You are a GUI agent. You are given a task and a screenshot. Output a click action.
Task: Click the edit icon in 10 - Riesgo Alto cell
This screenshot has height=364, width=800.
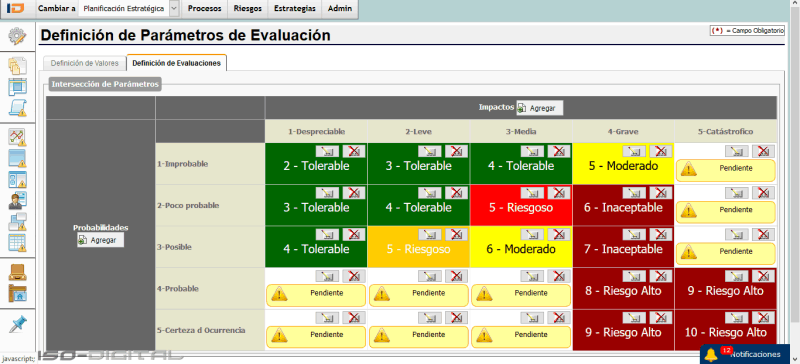(736, 318)
